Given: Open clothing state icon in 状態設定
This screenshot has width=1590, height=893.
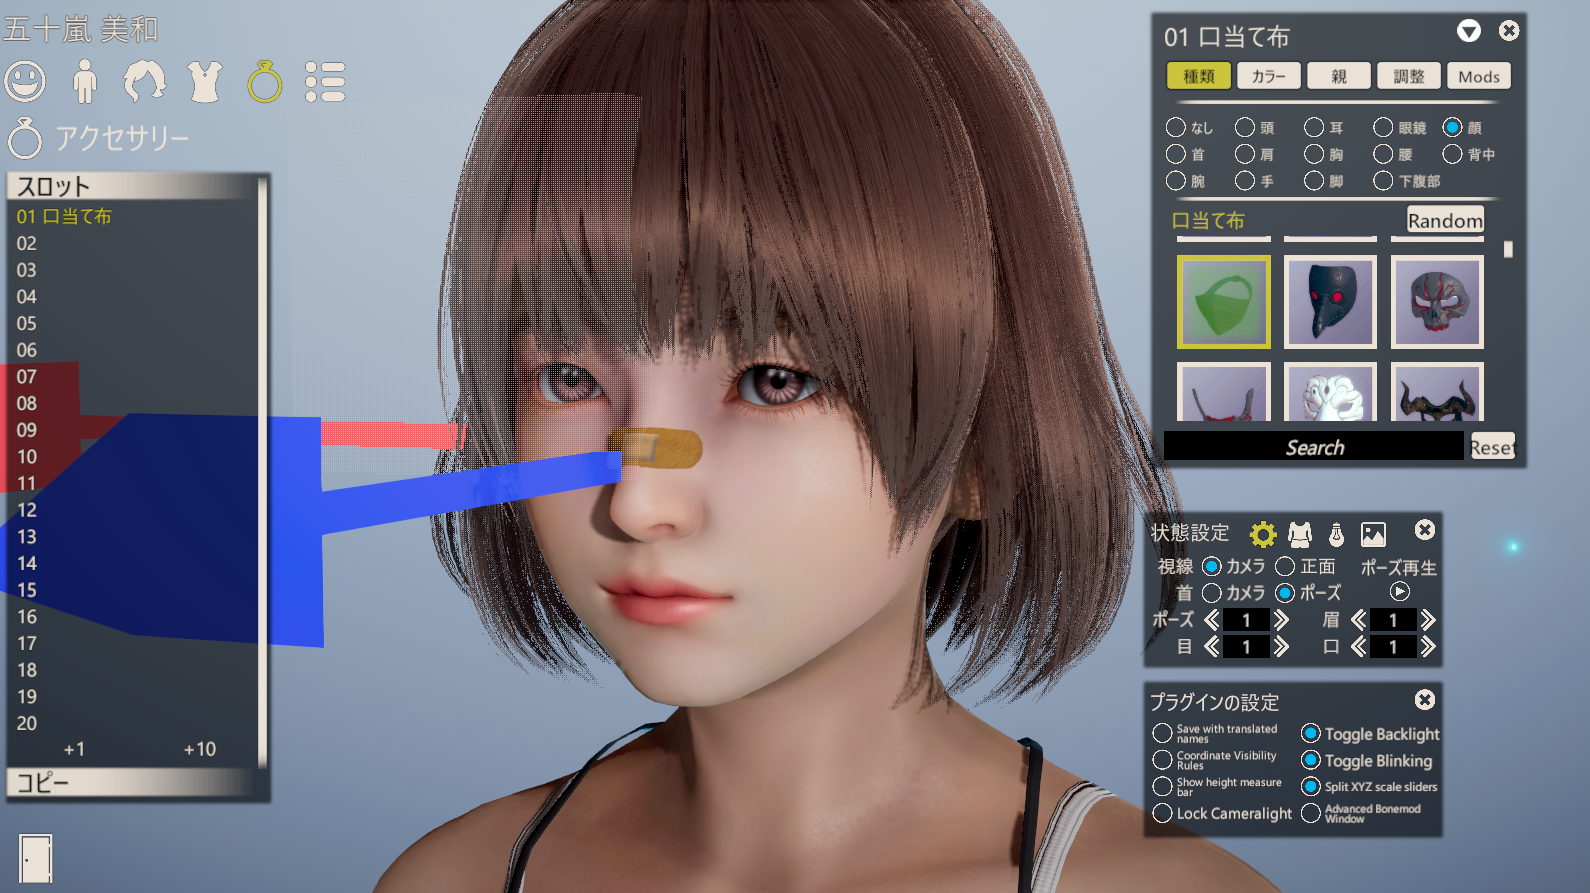Looking at the screenshot, I should click(x=1300, y=535).
